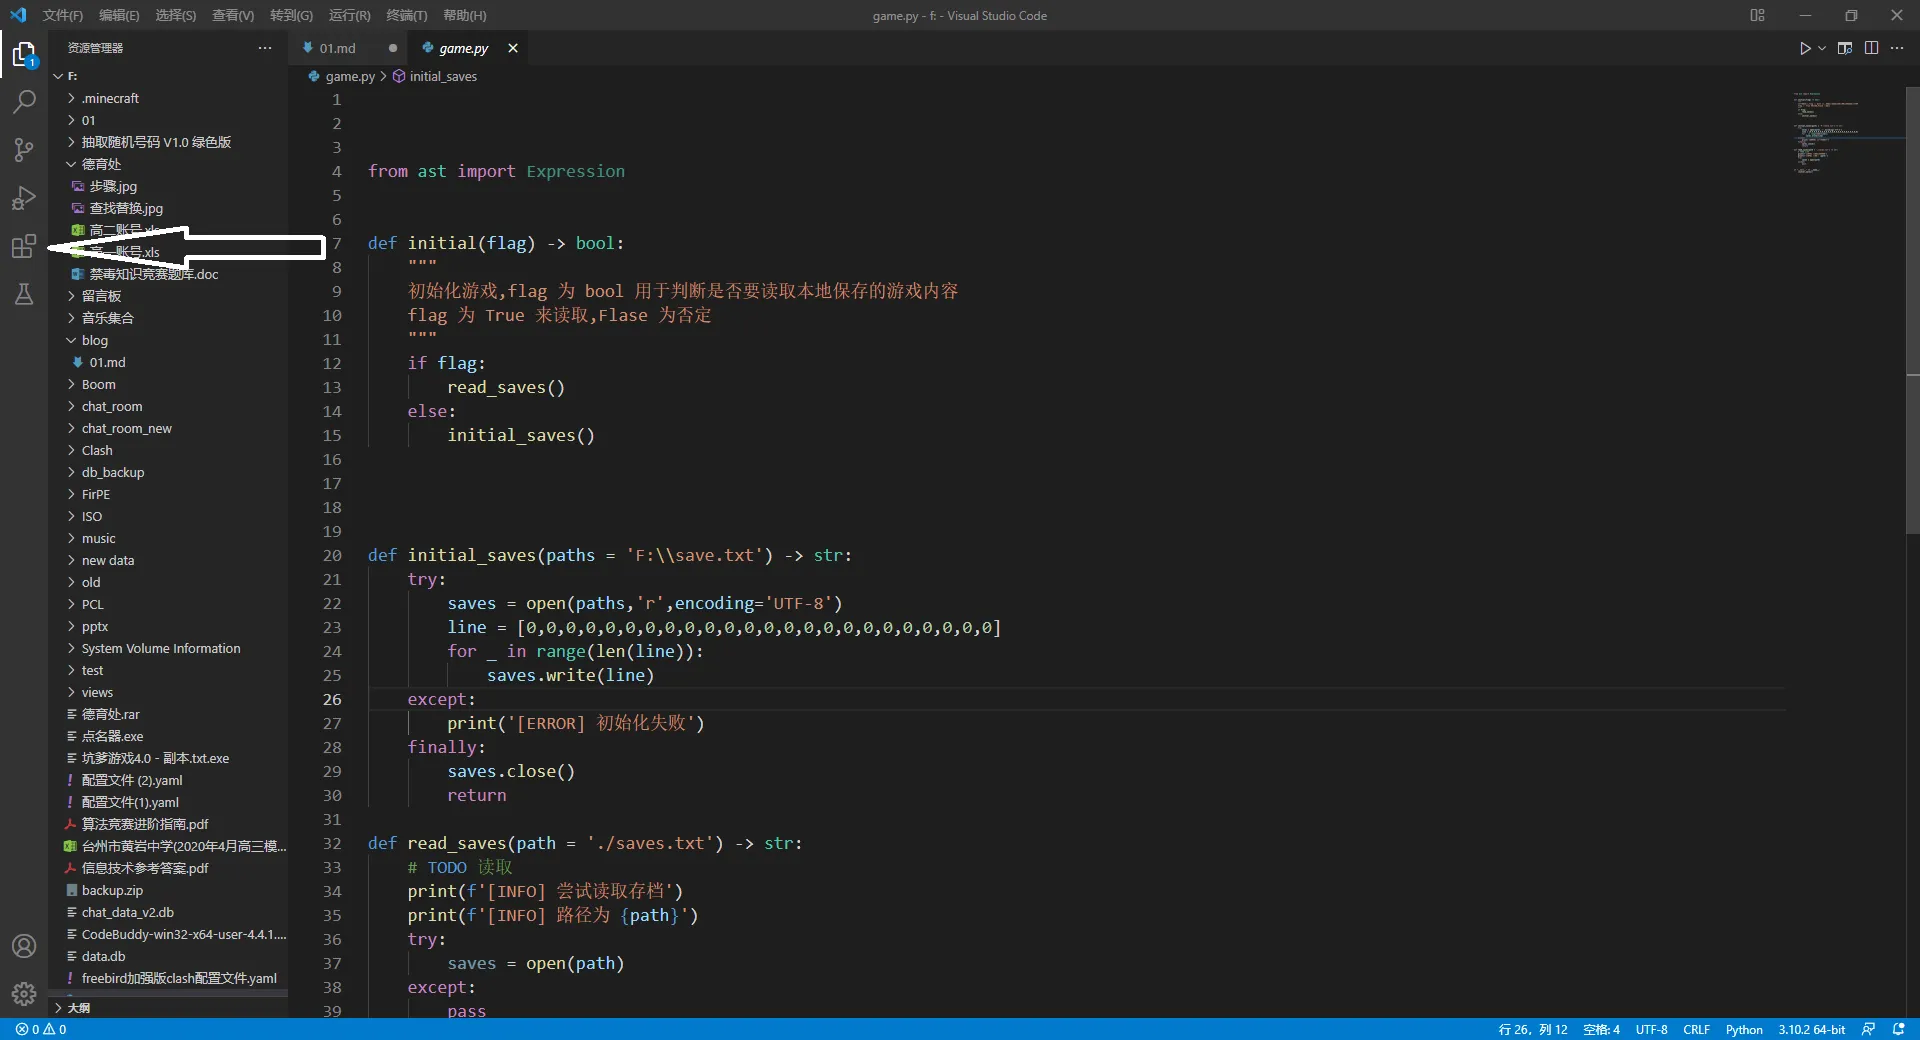Click line number 20 in gutter
Viewport: 1920px width, 1040px height.
point(332,555)
